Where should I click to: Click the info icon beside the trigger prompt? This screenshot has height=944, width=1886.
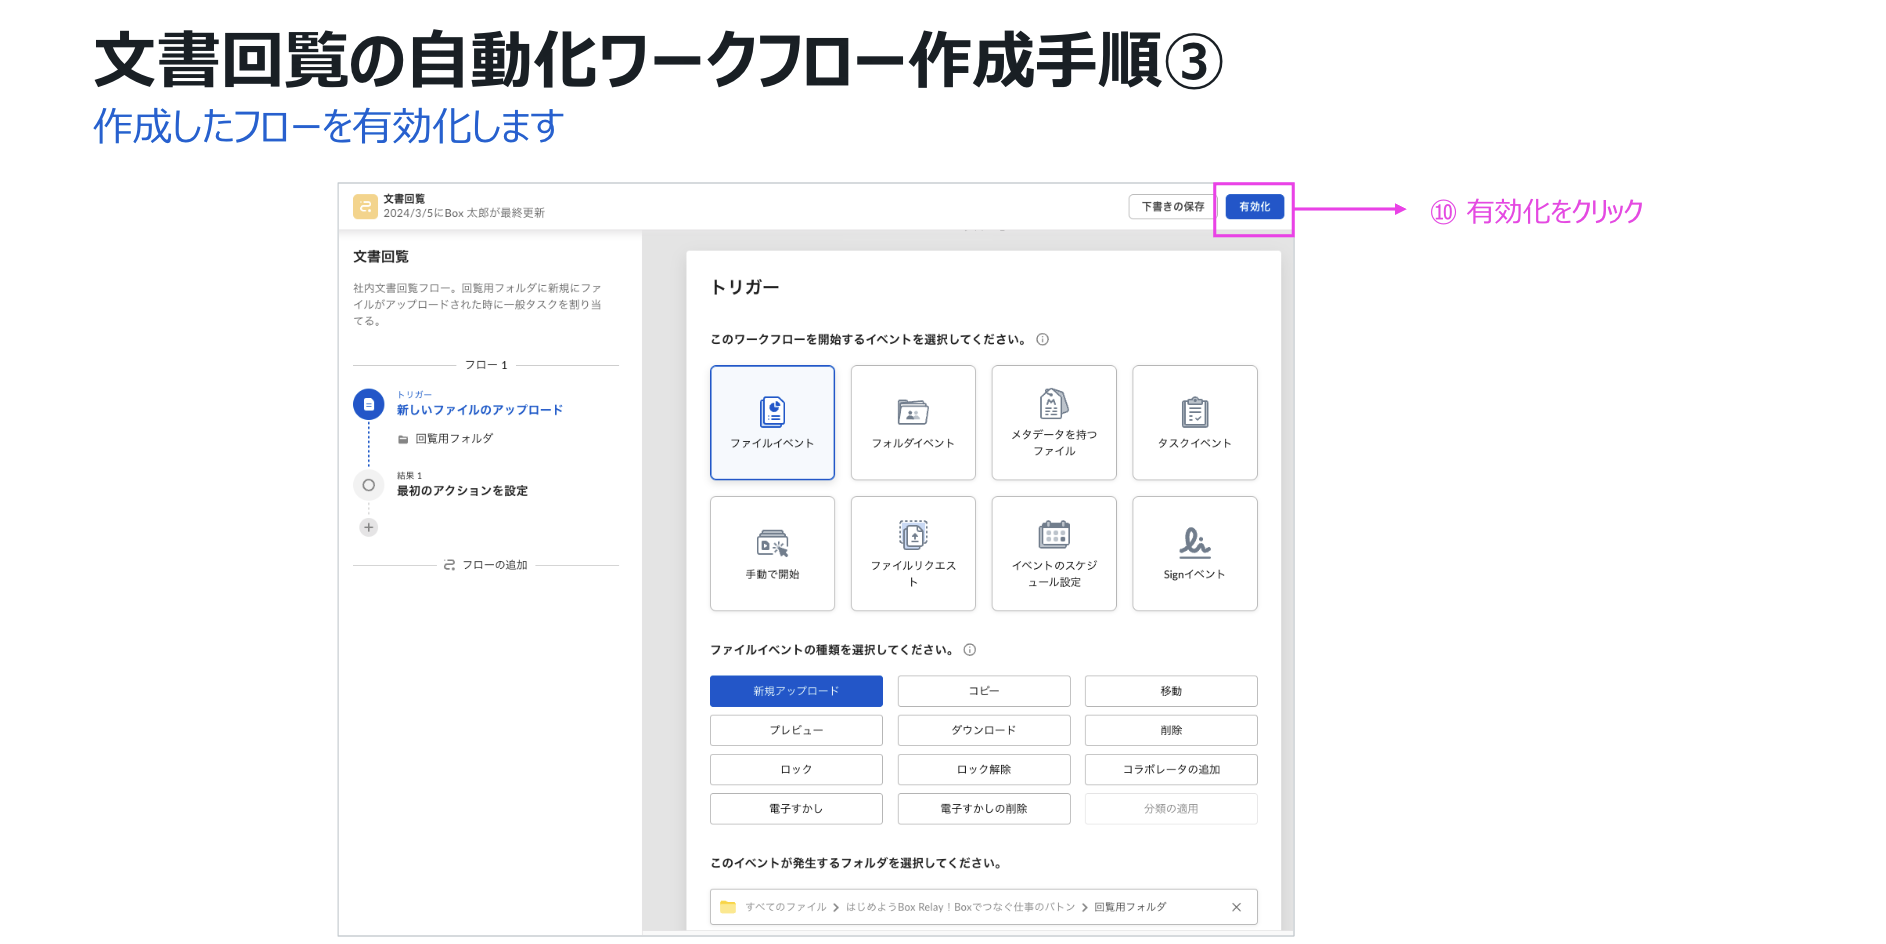1042,340
